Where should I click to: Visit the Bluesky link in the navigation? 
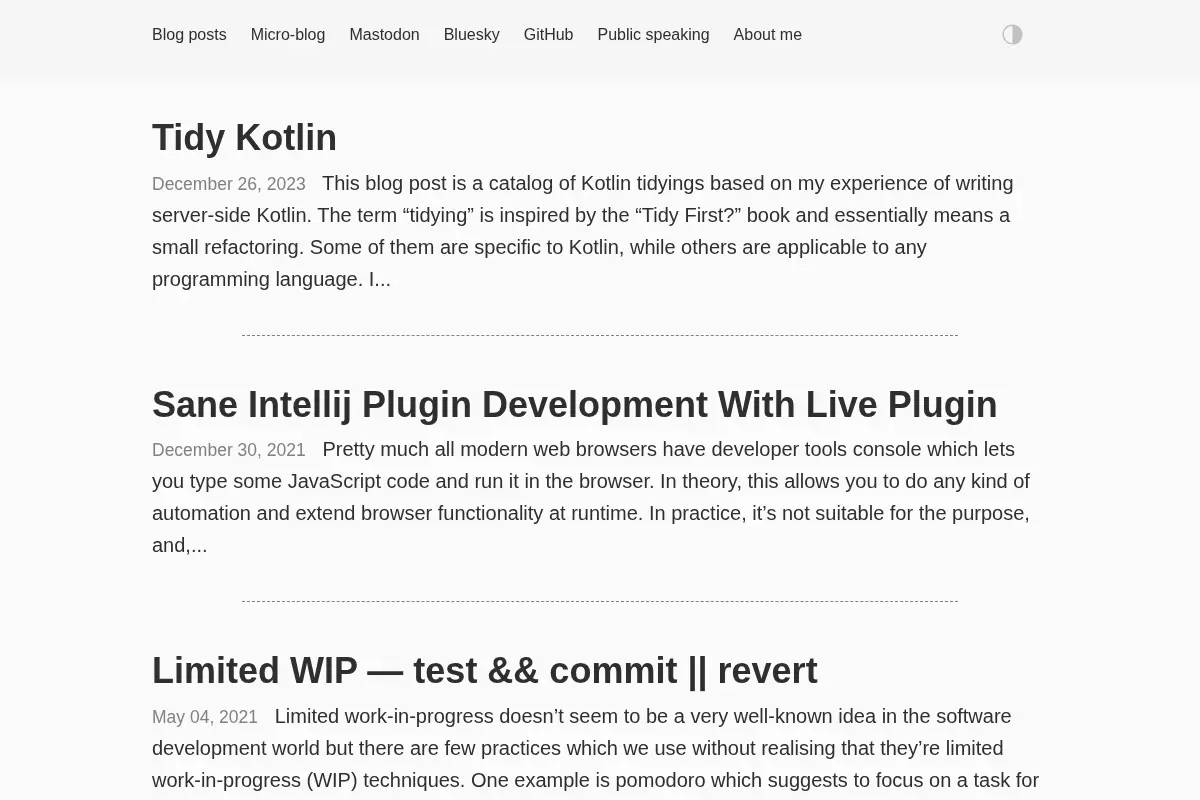pos(471,35)
